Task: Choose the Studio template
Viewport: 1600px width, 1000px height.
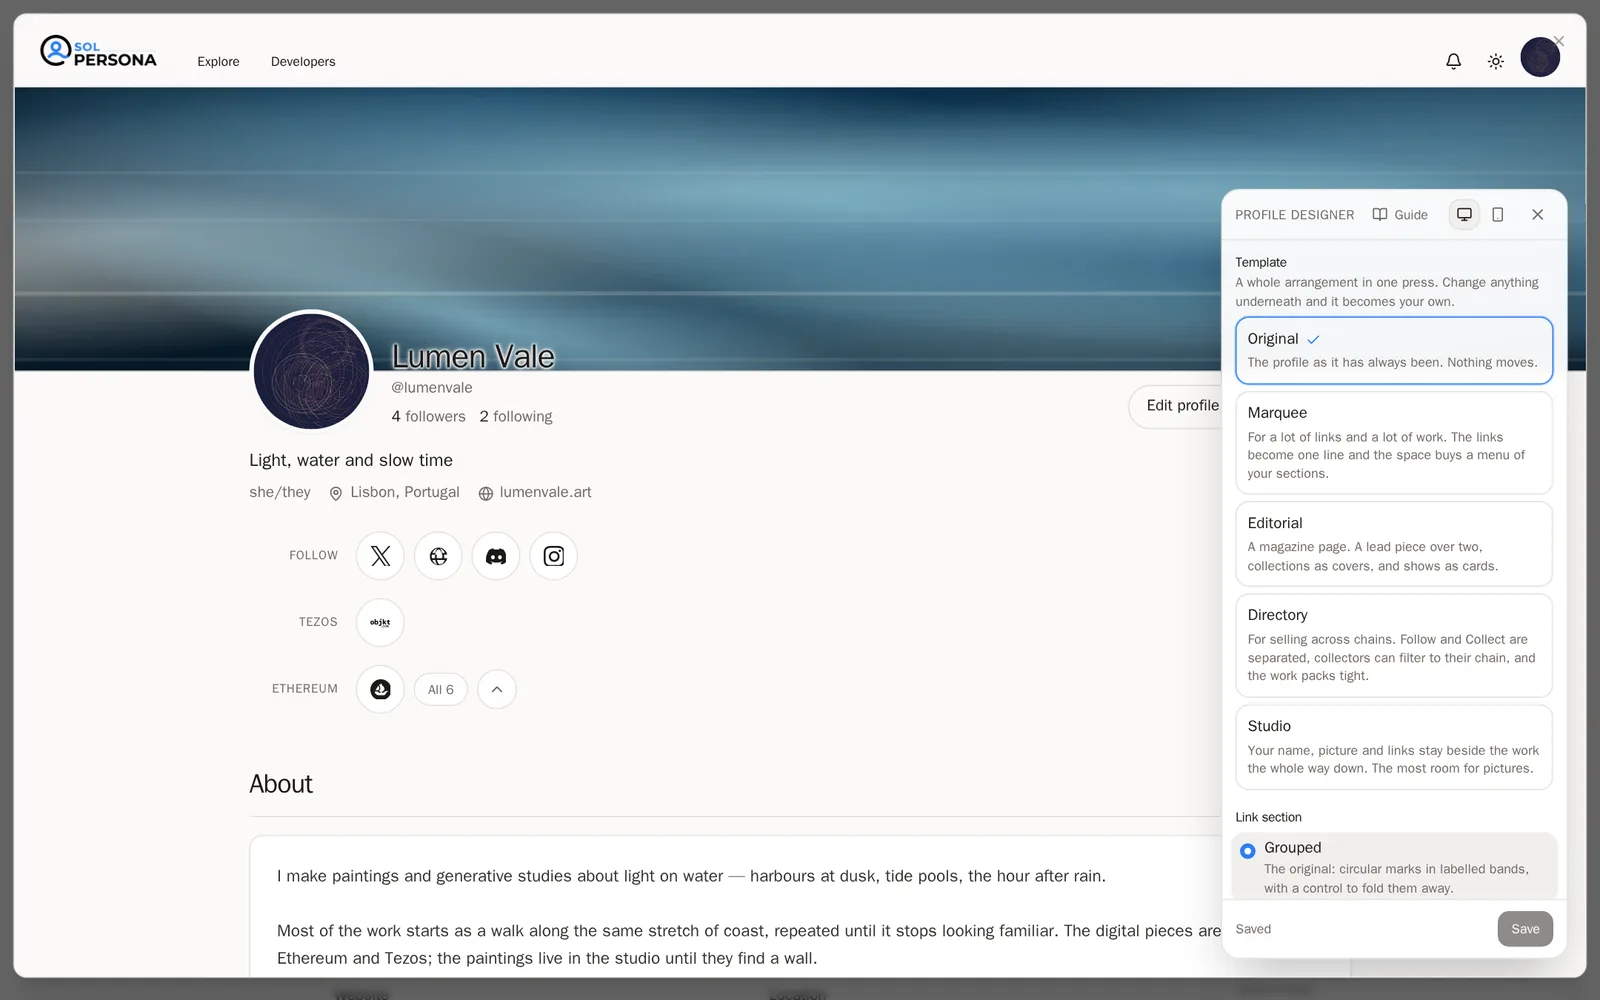Action: click(x=1394, y=747)
